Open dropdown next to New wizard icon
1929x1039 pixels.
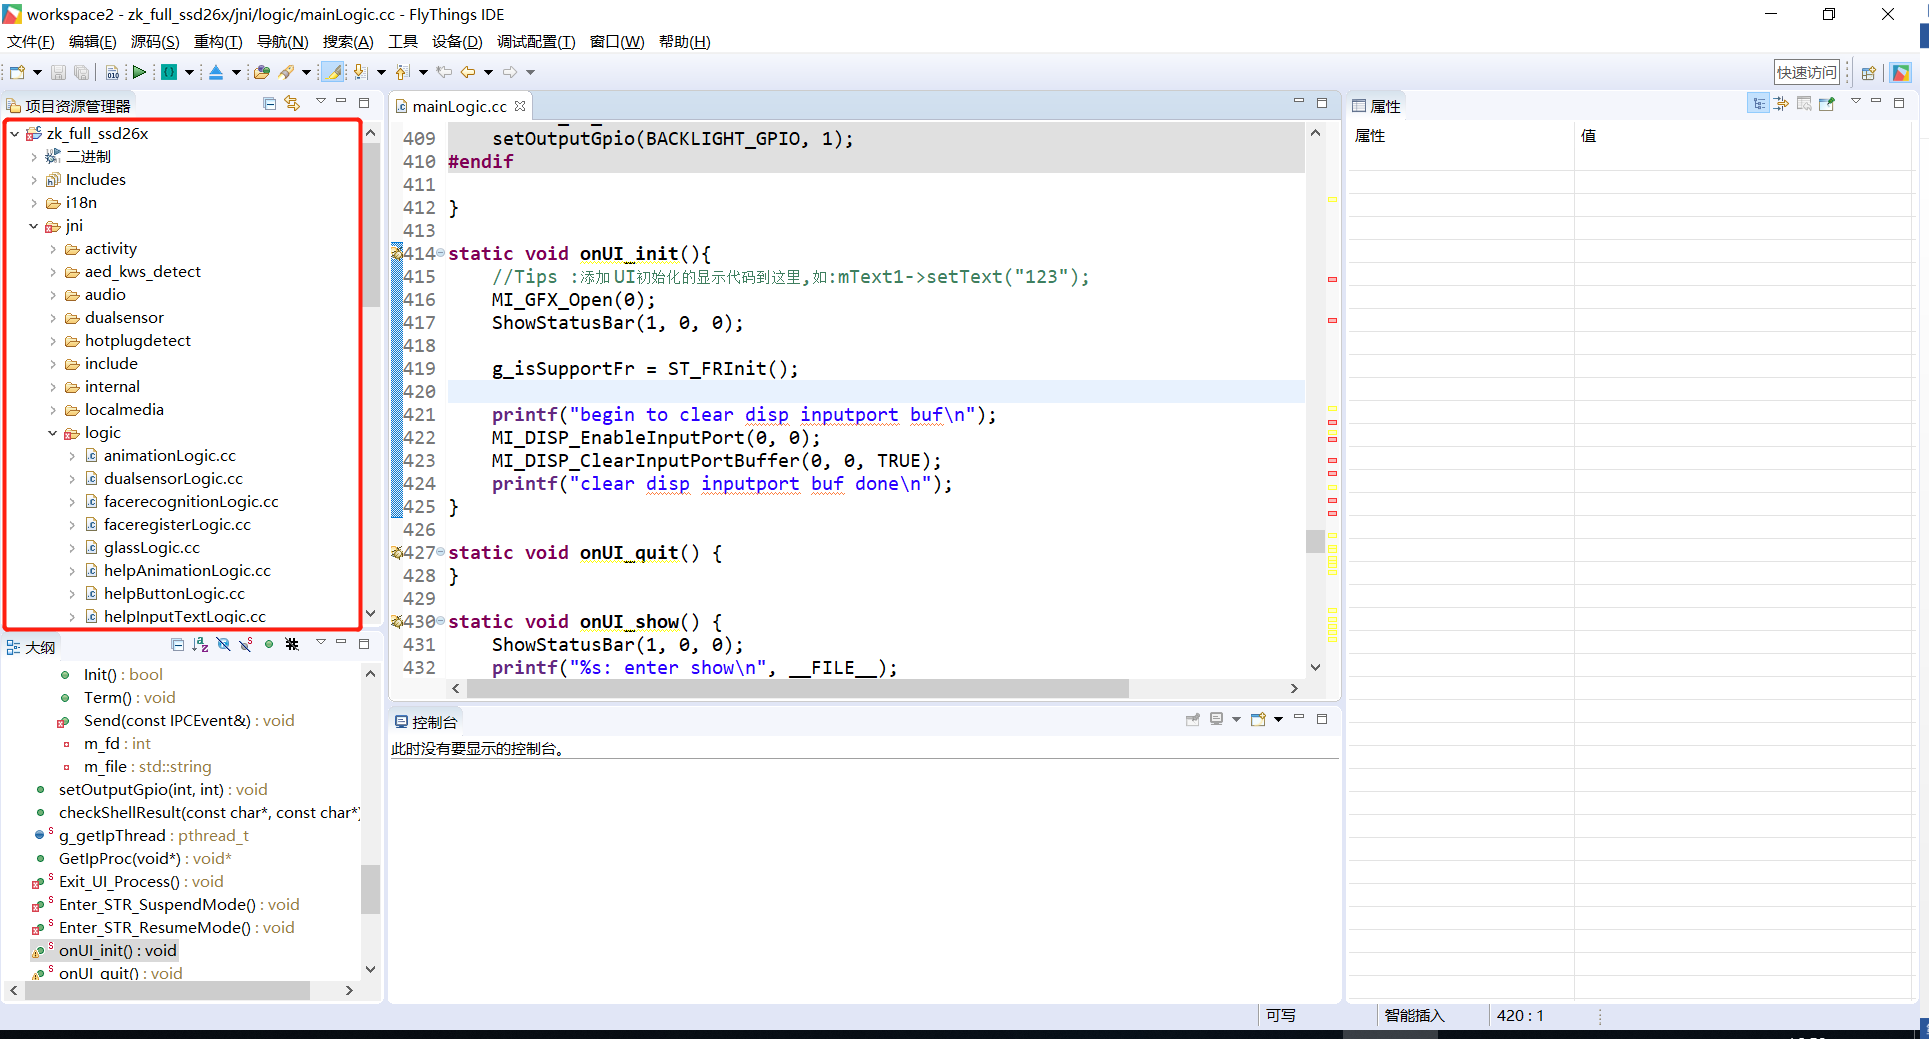click(37, 72)
